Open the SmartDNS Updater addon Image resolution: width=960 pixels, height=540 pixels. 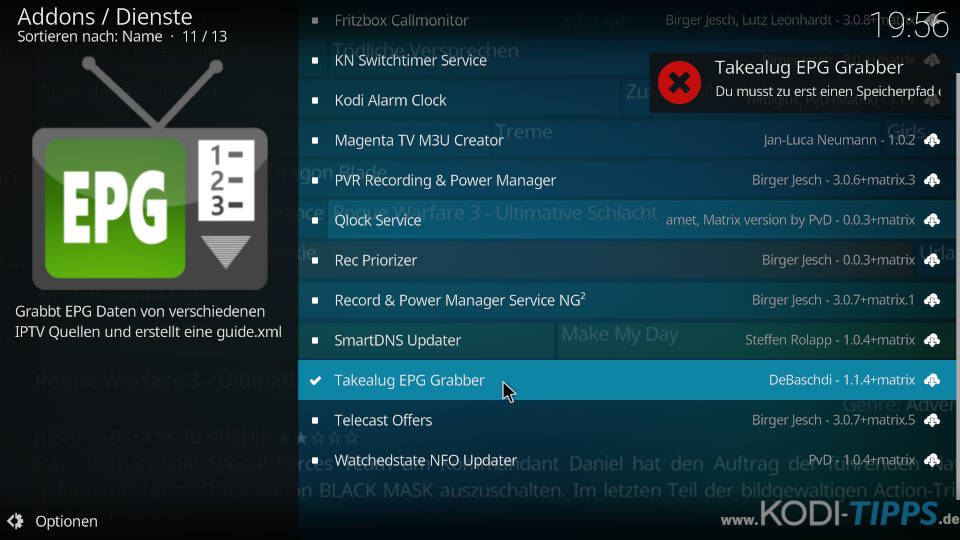pyautogui.click(x=627, y=340)
